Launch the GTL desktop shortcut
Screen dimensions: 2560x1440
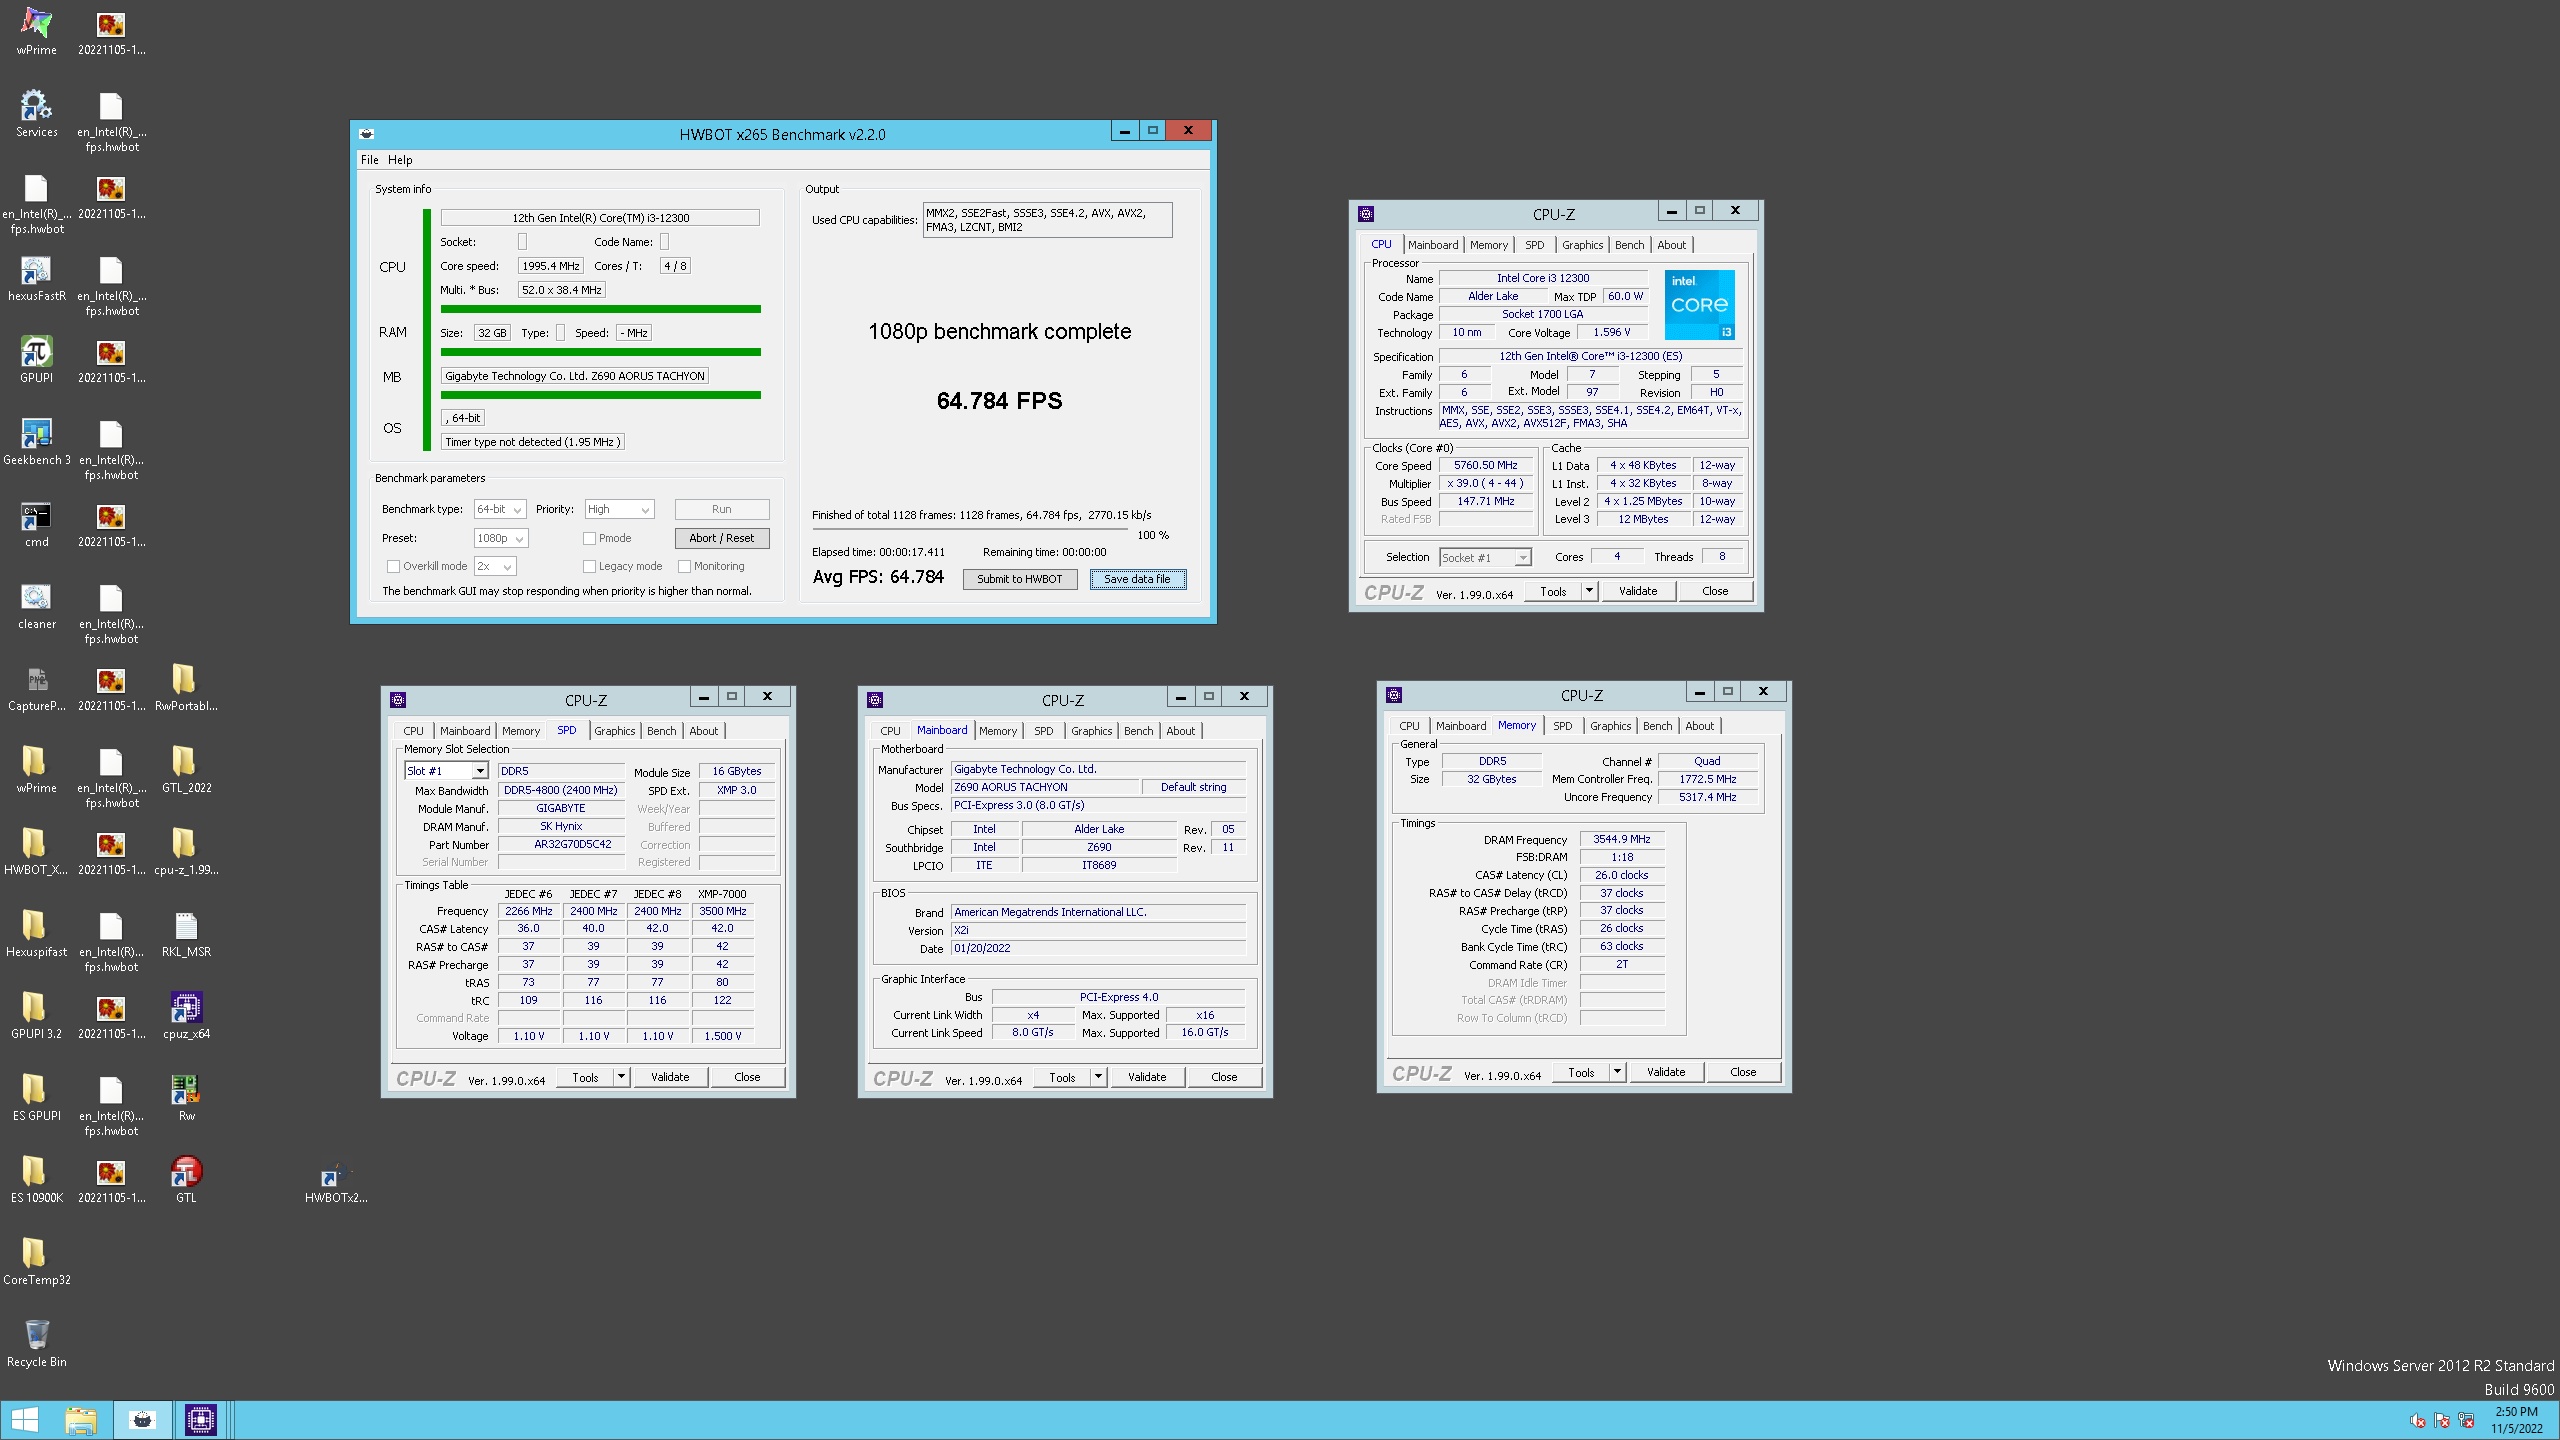[x=185, y=1180]
